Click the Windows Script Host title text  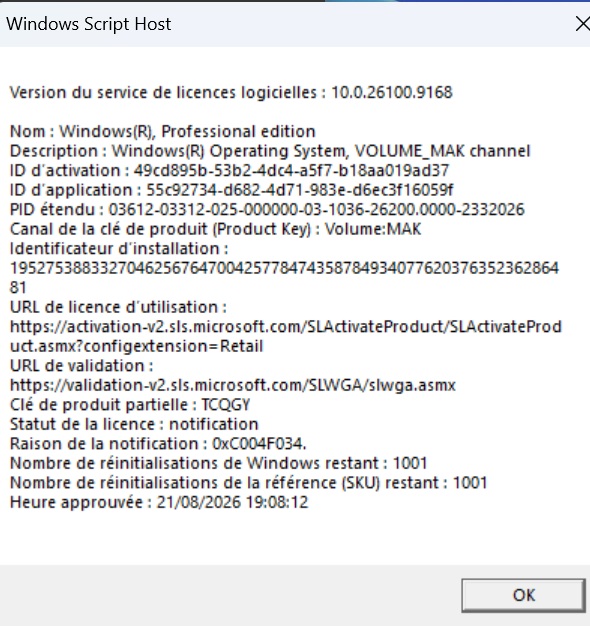[x=89, y=24]
